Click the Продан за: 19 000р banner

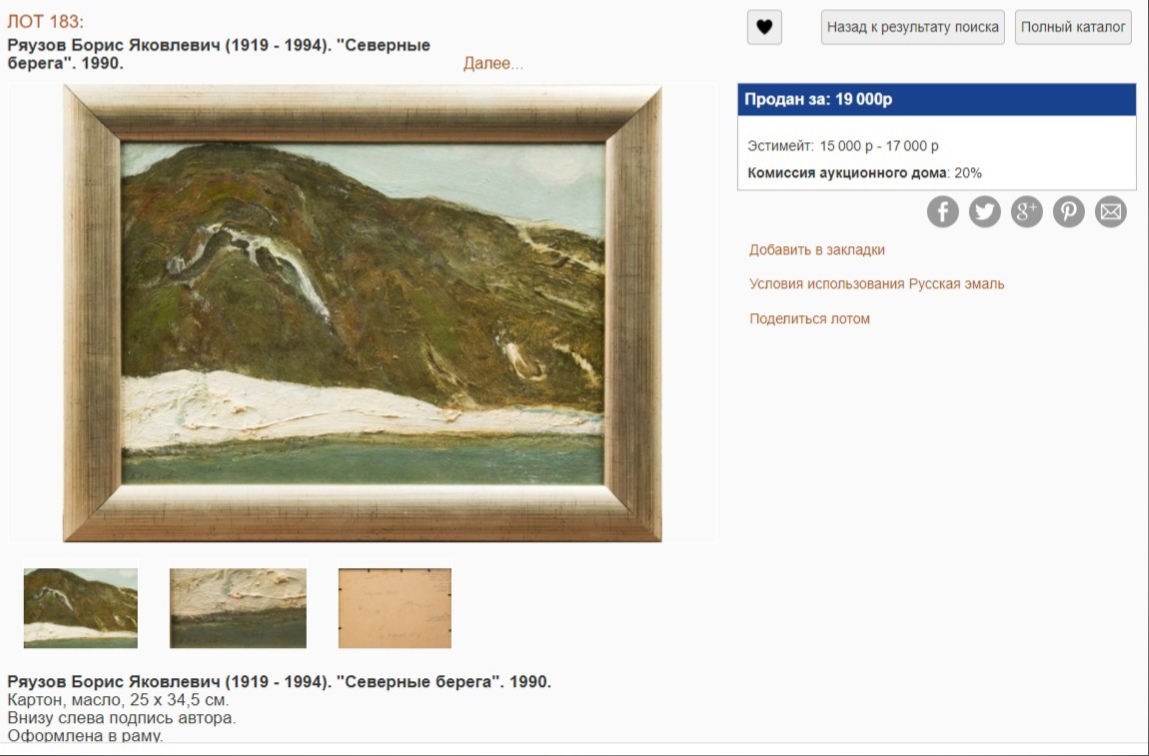point(936,100)
